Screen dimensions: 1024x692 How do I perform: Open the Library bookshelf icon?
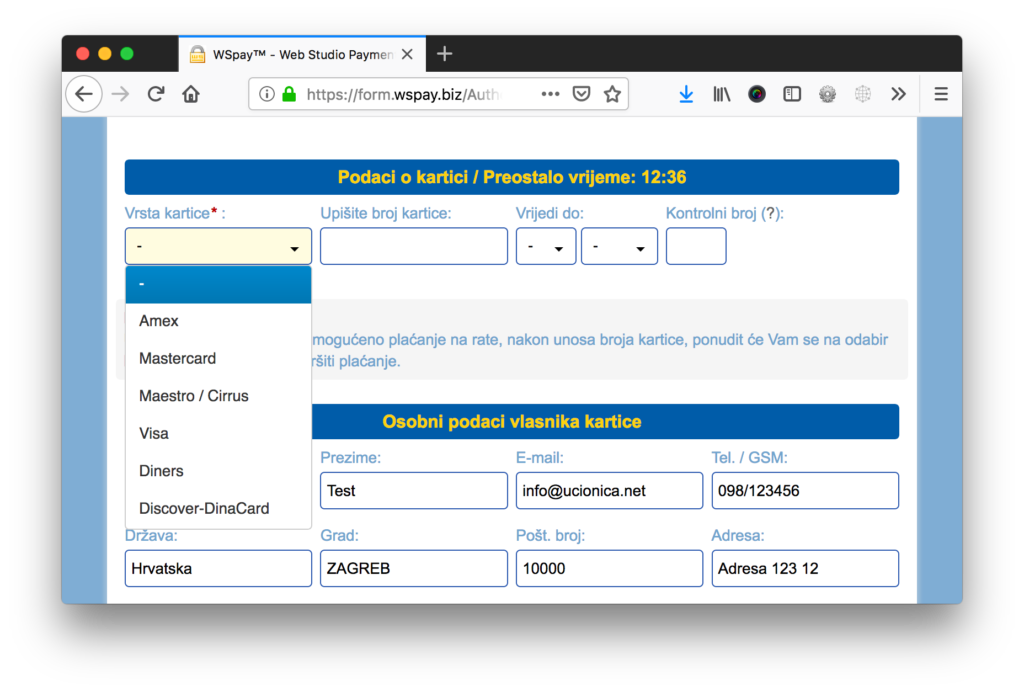(721, 94)
